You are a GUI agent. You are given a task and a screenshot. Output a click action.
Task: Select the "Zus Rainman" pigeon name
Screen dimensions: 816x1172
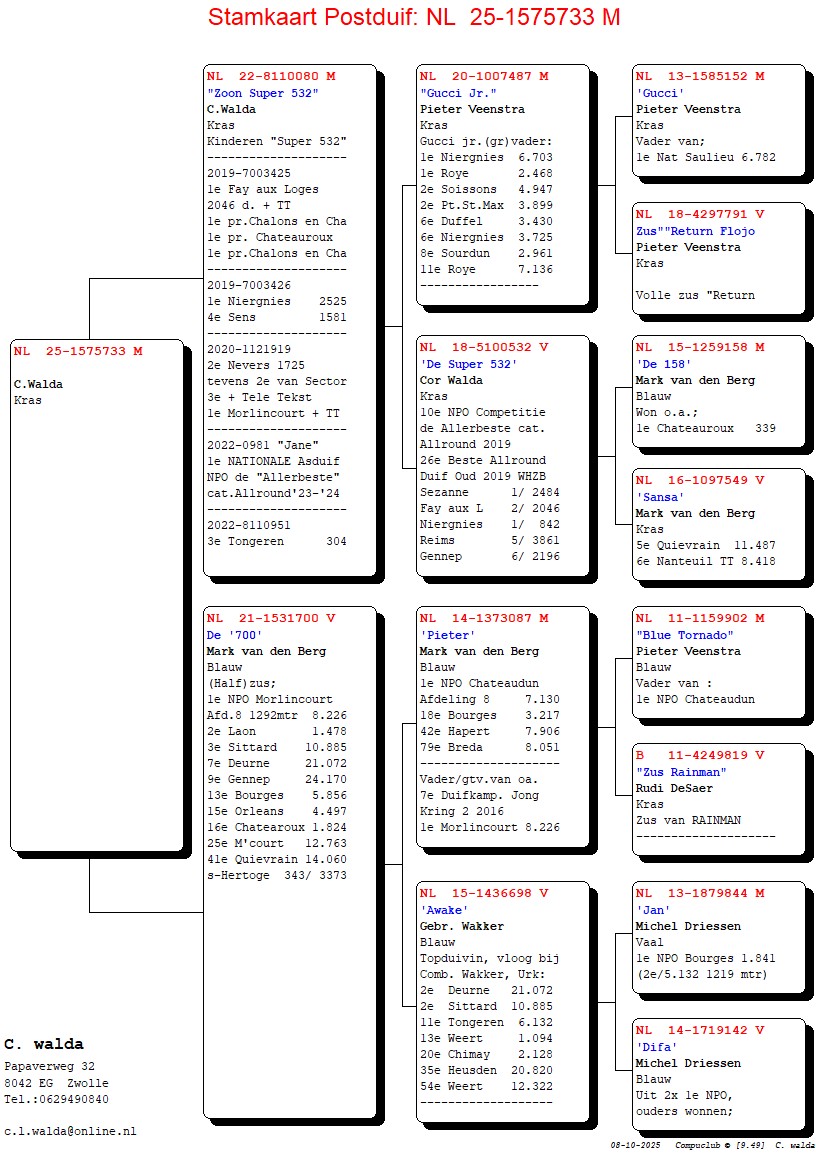tap(681, 772)
